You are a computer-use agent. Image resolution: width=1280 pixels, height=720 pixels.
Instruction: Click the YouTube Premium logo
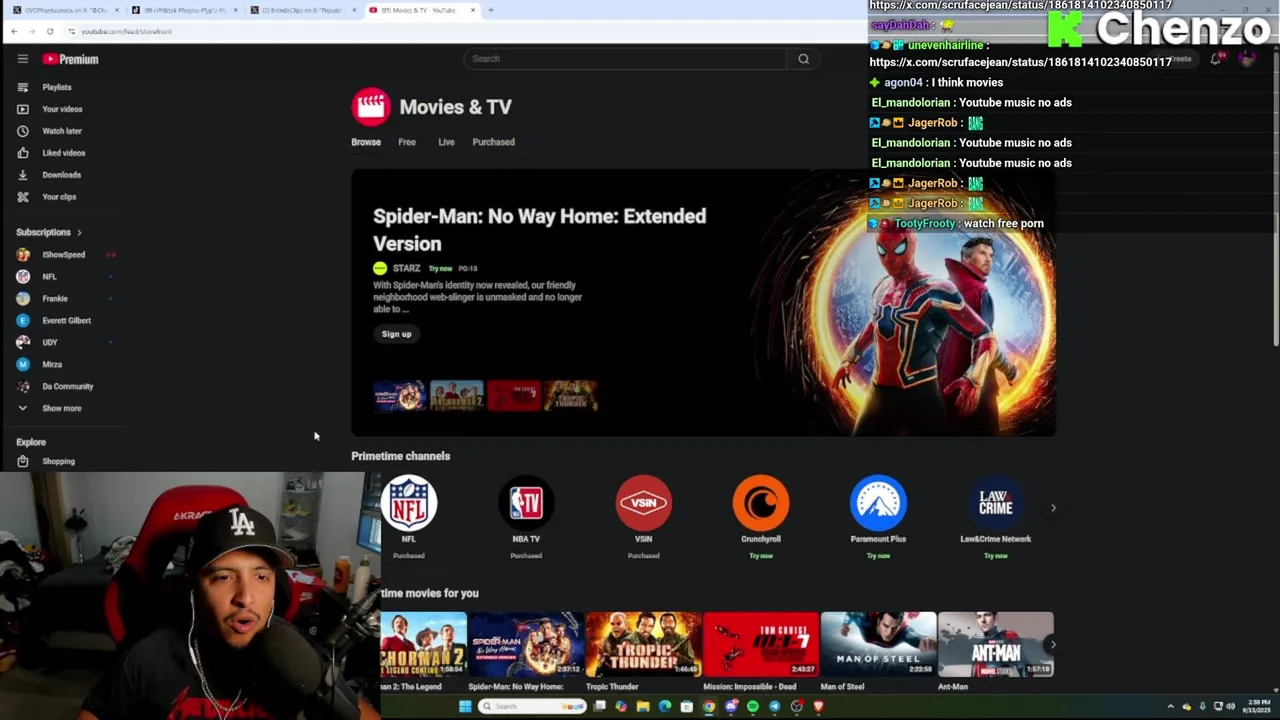tap(70, 59)
